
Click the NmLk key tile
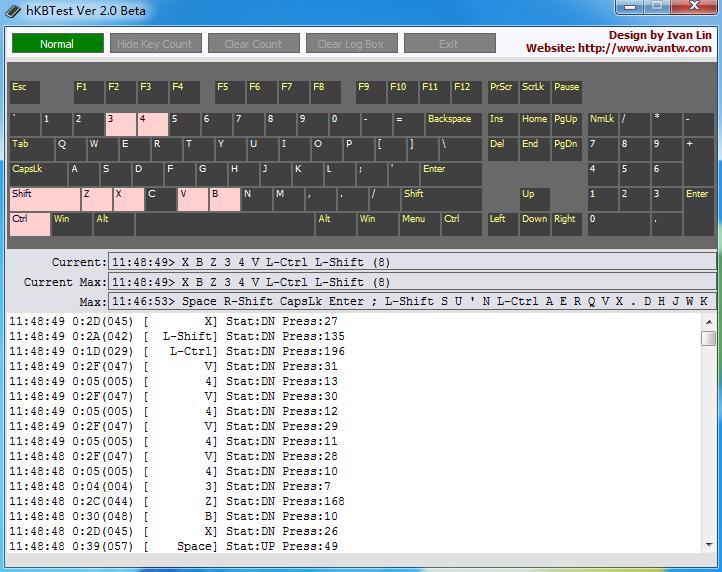click(603, 124)
